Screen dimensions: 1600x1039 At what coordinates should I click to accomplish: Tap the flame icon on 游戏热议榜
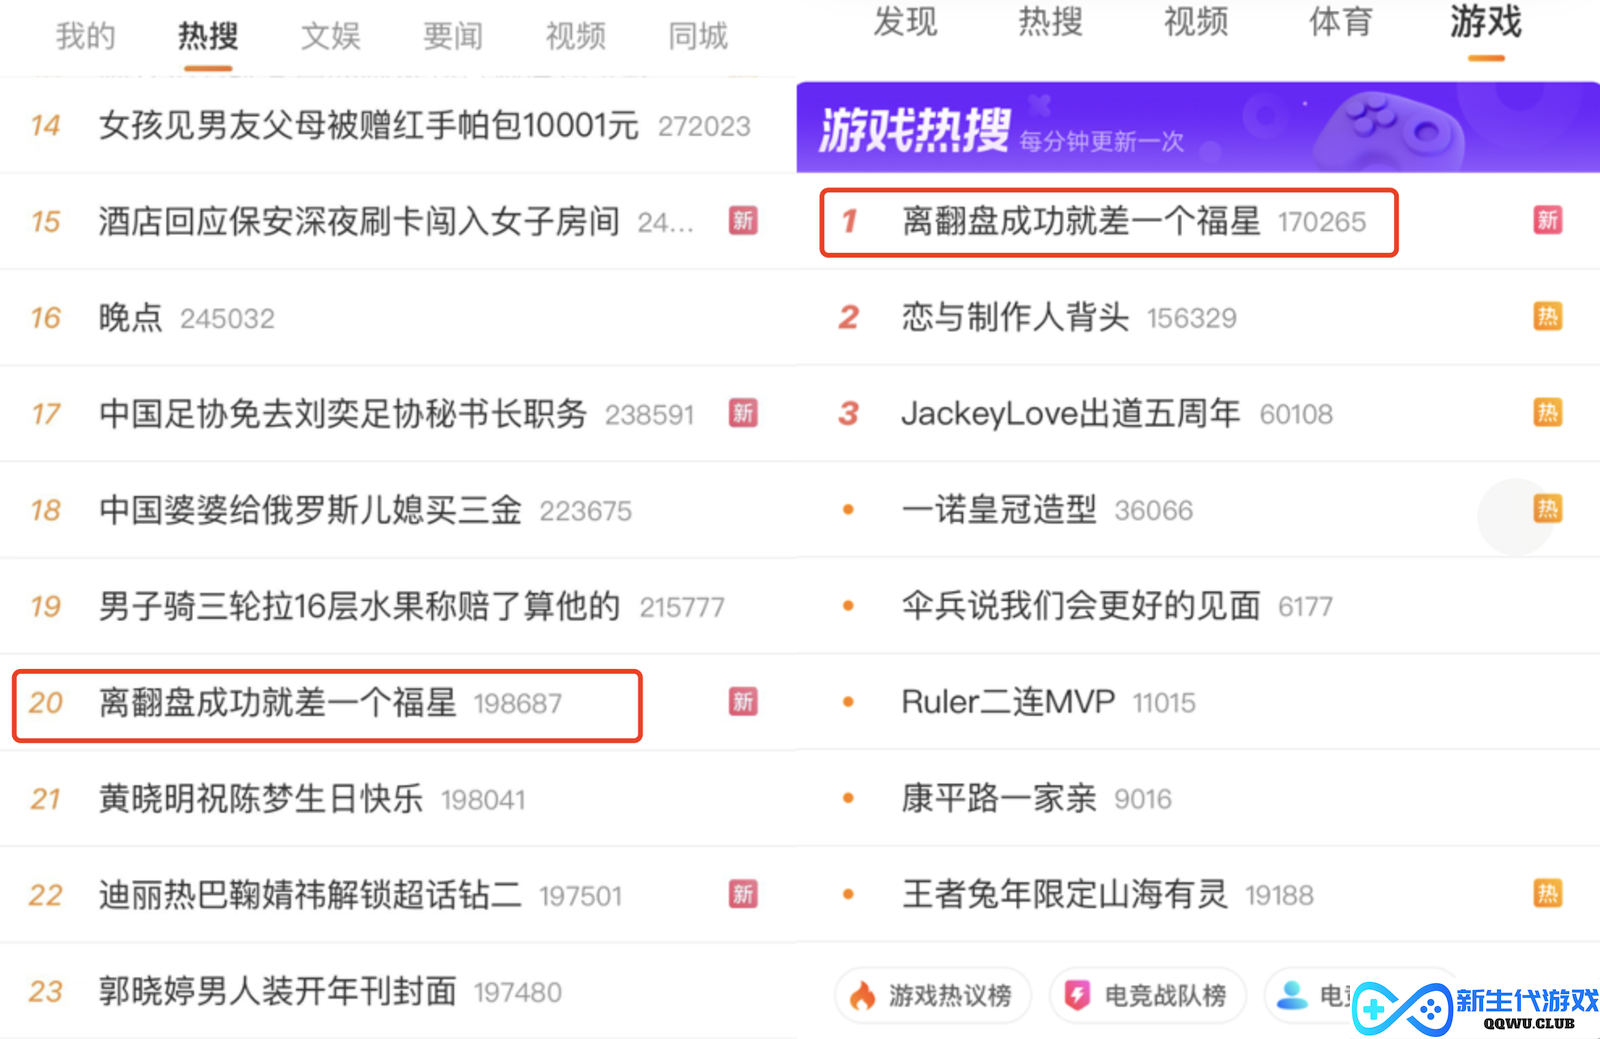(x=862, y=995)
